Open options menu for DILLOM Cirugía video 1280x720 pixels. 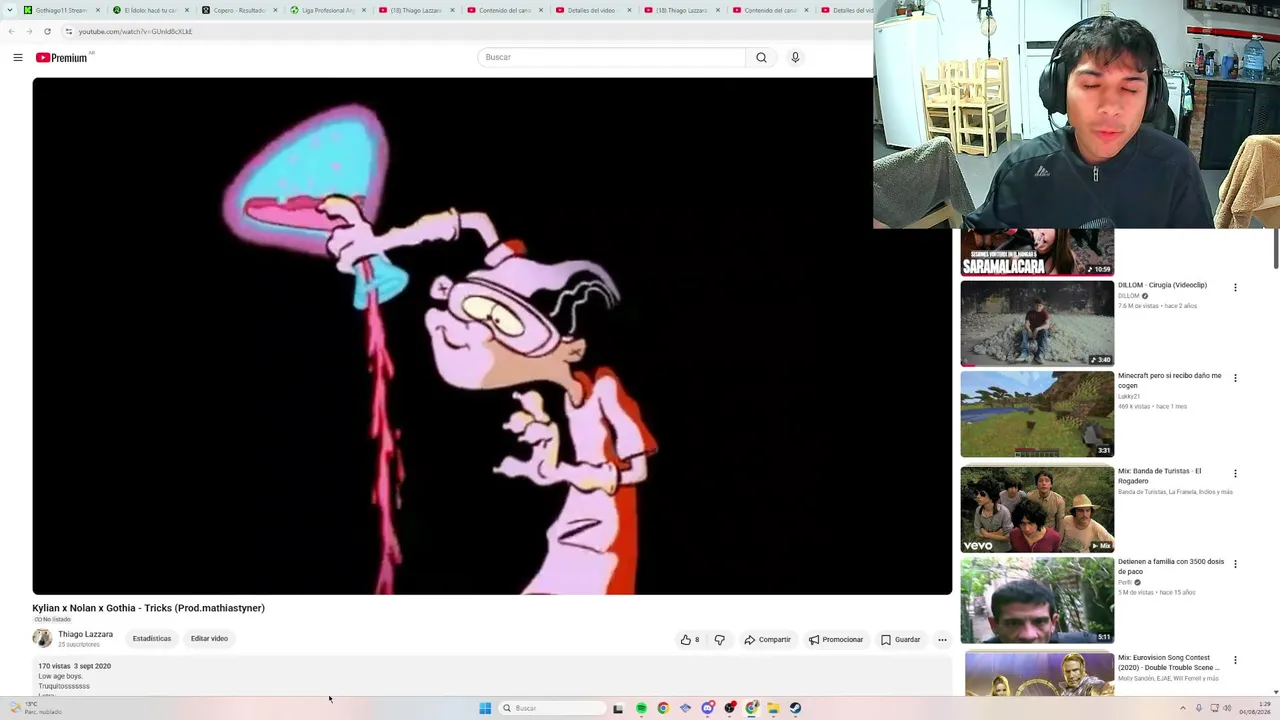point(1235,288)
